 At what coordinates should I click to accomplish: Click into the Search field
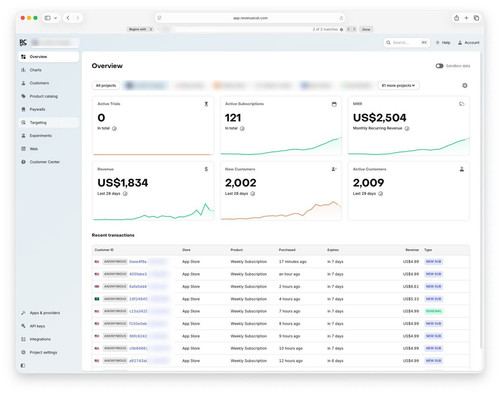point(407,43)
